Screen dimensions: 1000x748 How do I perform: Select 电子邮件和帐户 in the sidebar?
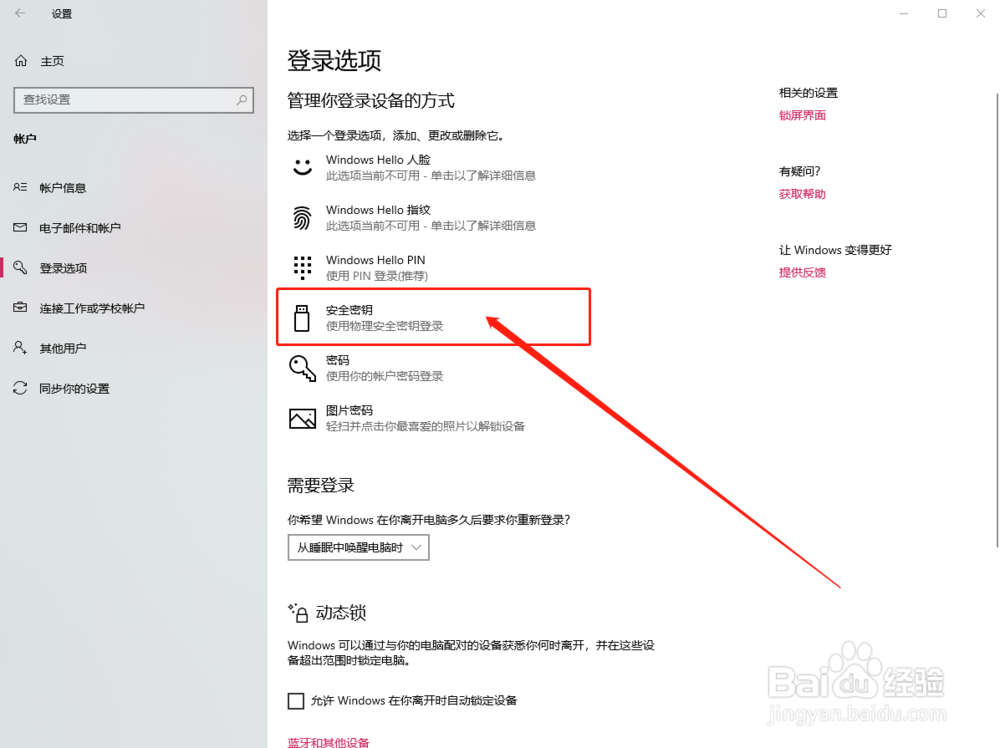coord(80,228)
